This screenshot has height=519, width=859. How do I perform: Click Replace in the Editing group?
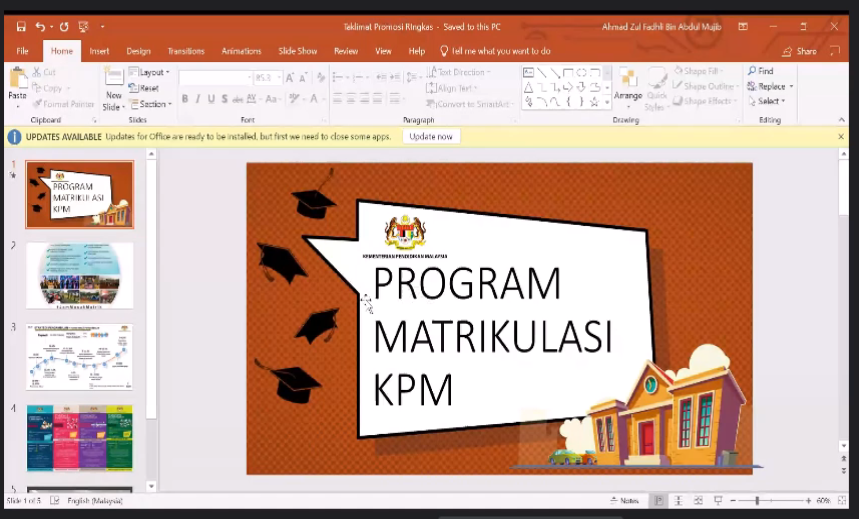click(x=770, y=86)
